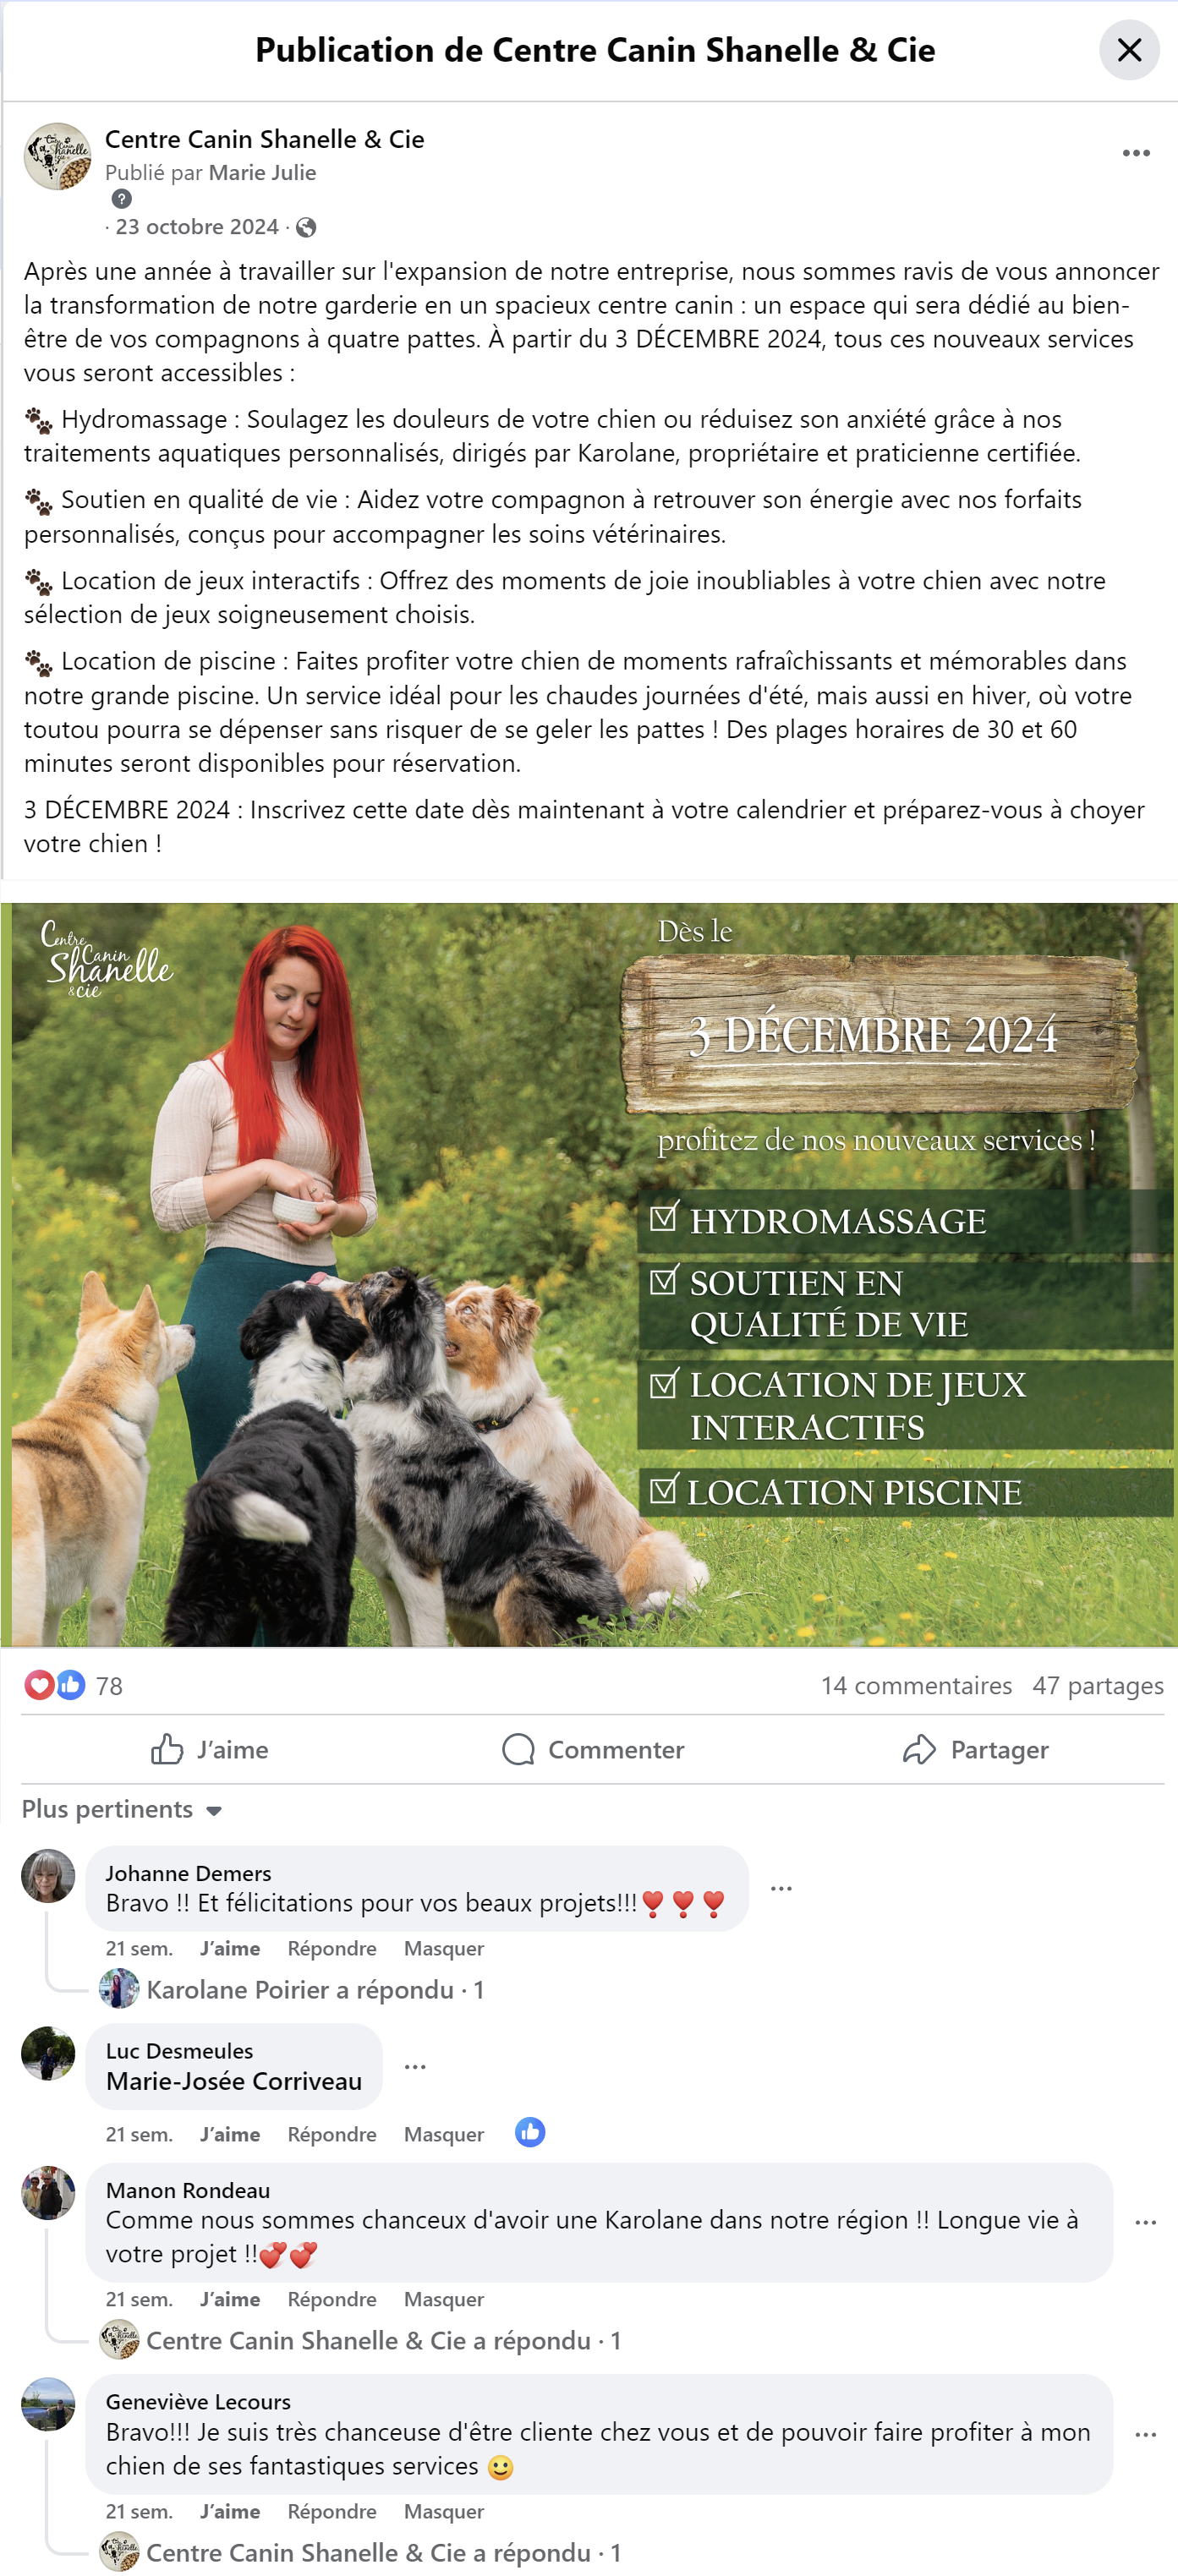Click the Partager button
The image size is (1178, 2576).
pyautogui.click(x=975, y=1749)
